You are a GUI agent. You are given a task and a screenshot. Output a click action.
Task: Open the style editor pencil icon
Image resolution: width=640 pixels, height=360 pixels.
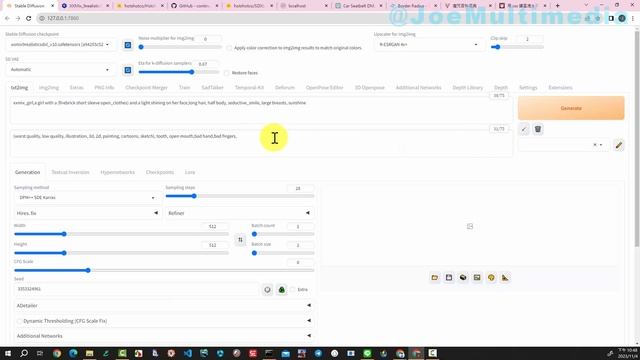[x=619, y=145]
